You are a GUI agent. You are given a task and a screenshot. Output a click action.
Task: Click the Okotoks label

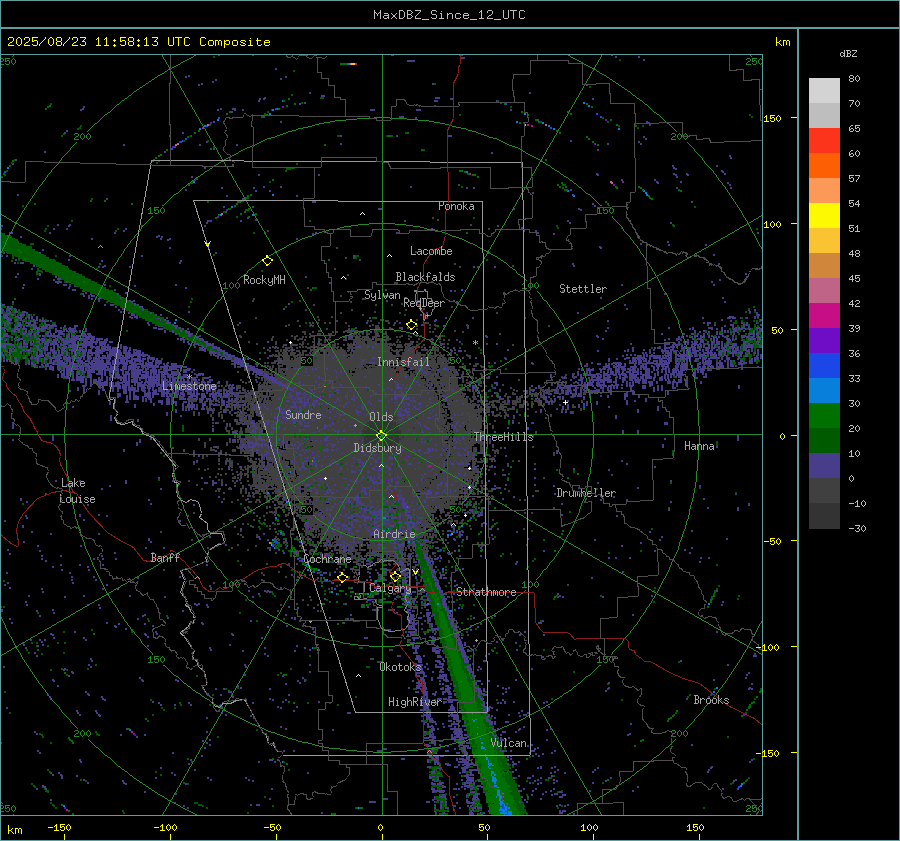click(x=401, y=667)
